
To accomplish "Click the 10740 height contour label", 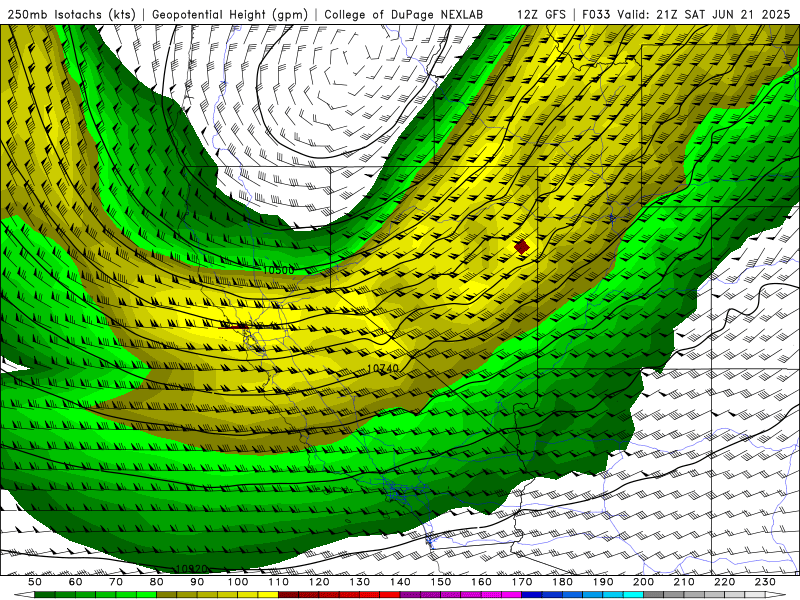I will tap(383, 368).
